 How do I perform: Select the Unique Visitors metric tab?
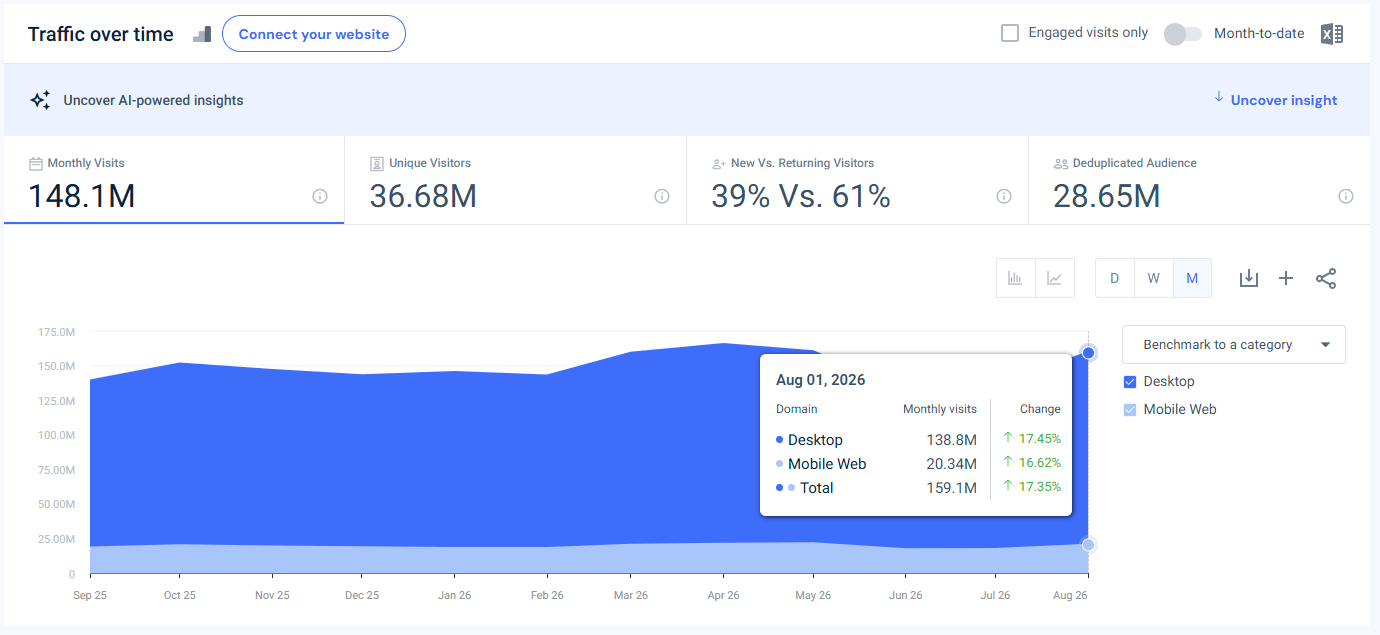pos(515,180)
